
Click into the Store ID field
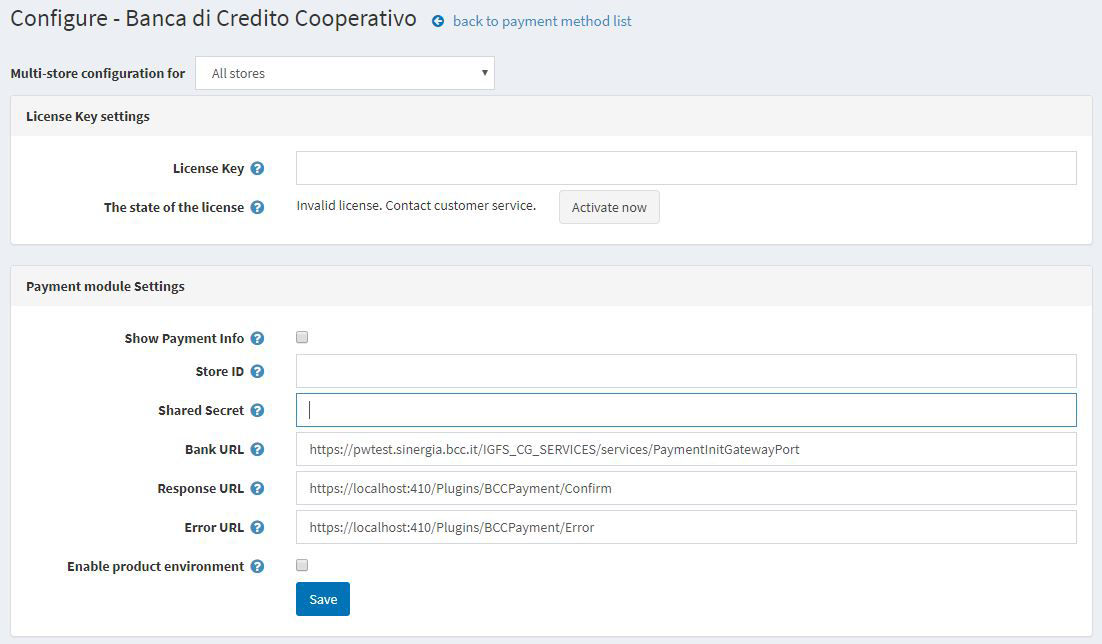(x=686, y=371)
